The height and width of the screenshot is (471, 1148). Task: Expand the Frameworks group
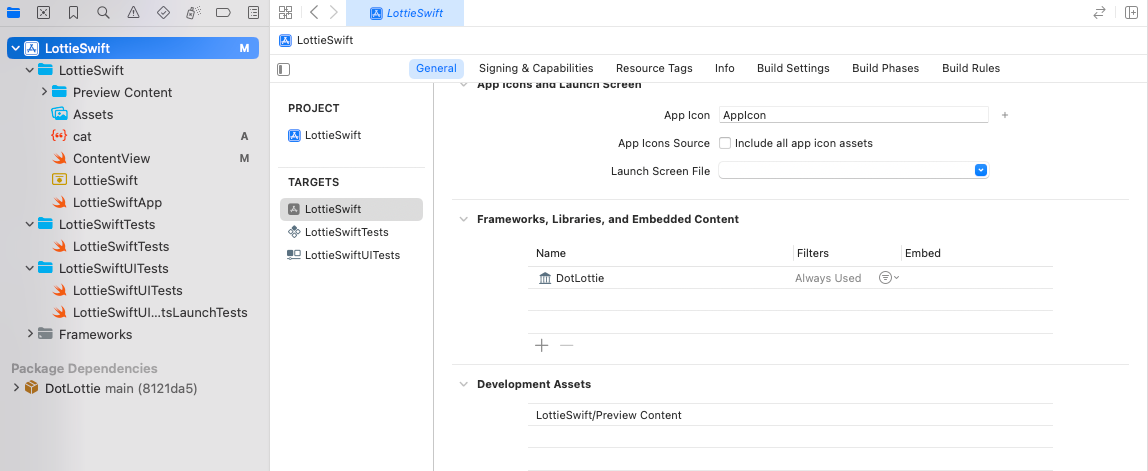coord(30,334)
